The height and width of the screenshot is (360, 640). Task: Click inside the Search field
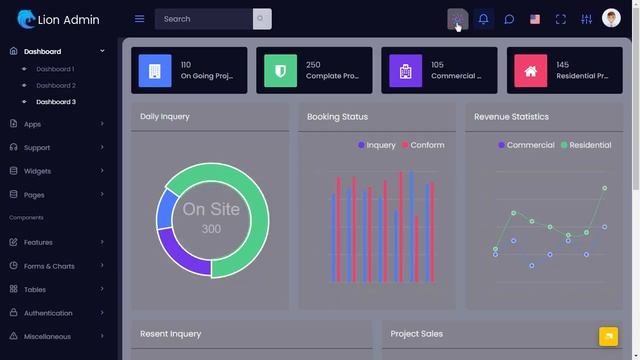click(204, 19)
